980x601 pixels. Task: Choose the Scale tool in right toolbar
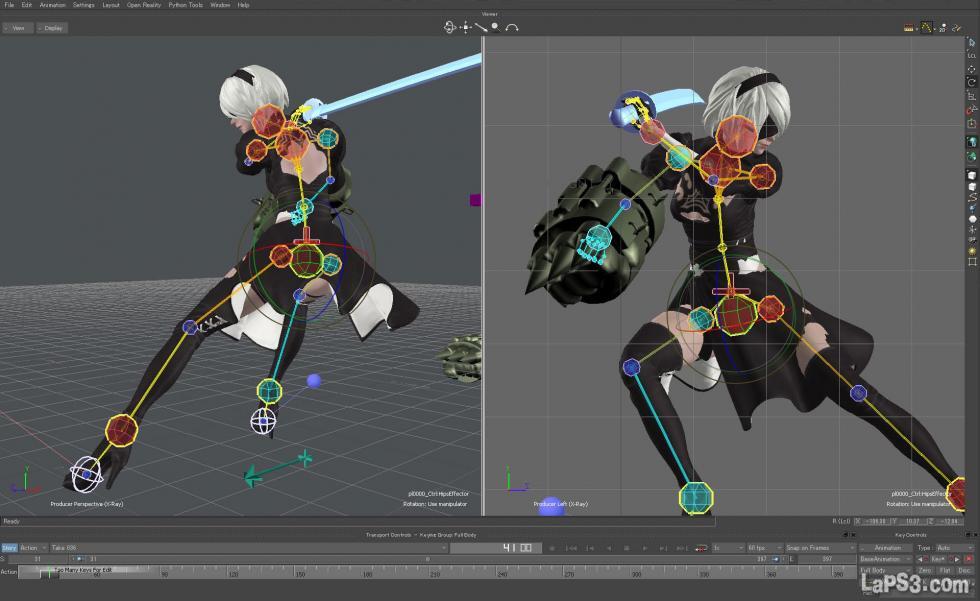tap(972, 96)
